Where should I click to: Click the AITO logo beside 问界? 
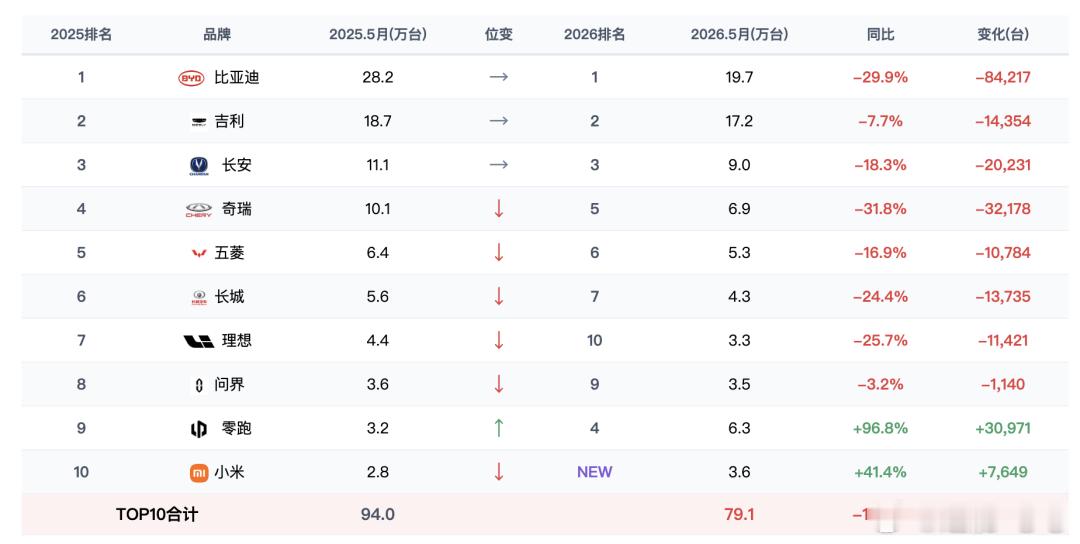coord(199,385)
